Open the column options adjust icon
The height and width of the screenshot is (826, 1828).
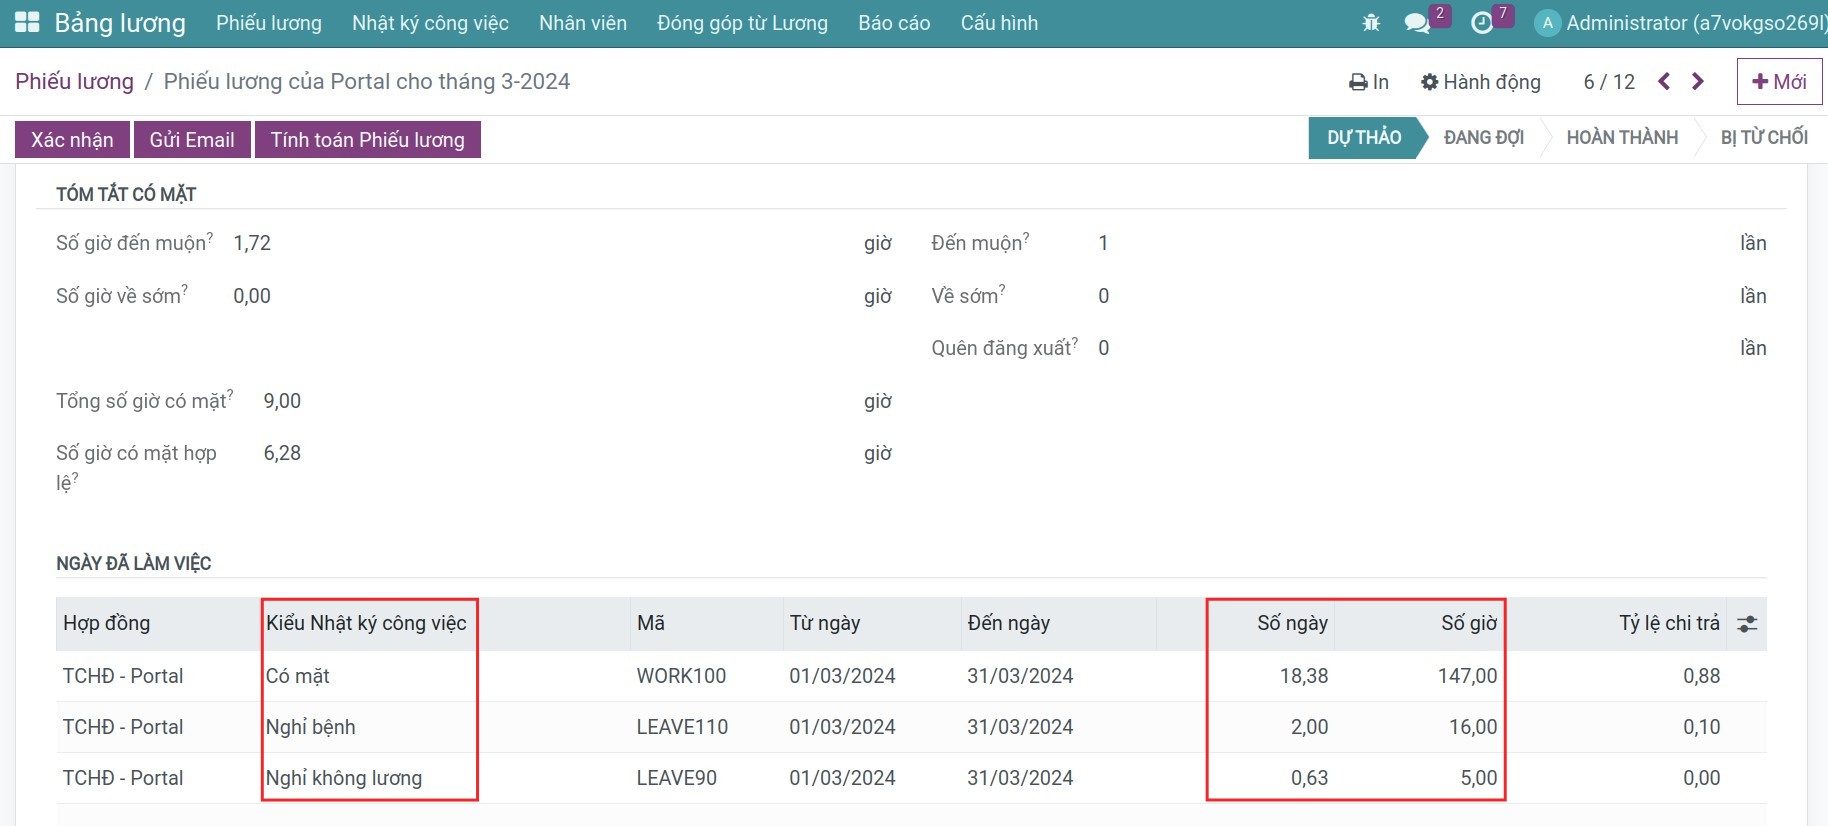tap(1747, 624)
